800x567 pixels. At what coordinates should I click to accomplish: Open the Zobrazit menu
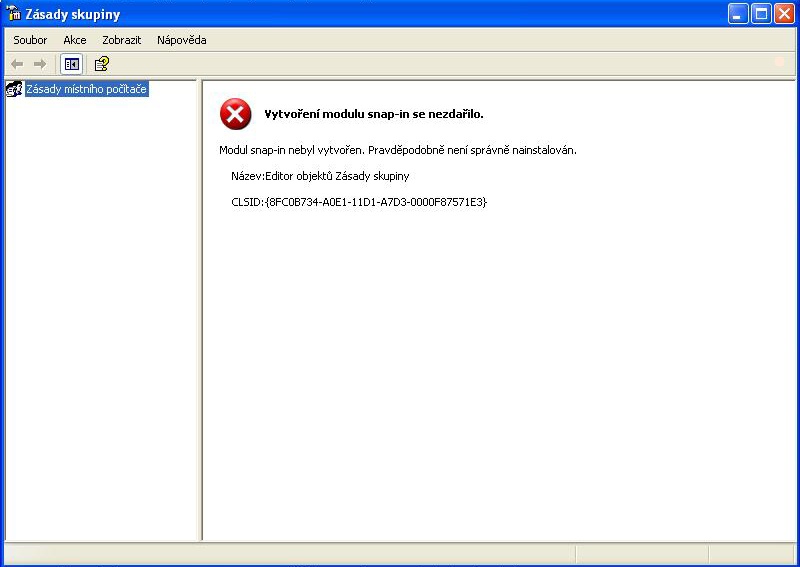click(x=121, y=40)
